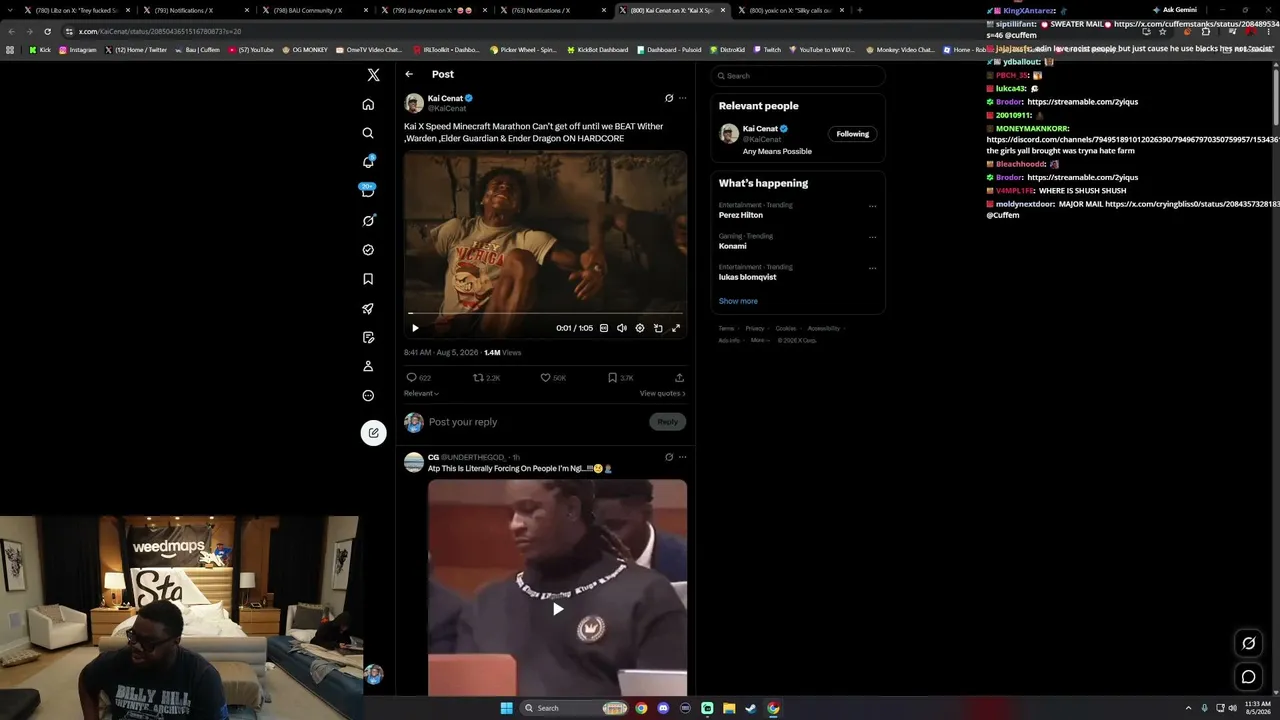Enter fullscreen video mode

coord(676,328)
